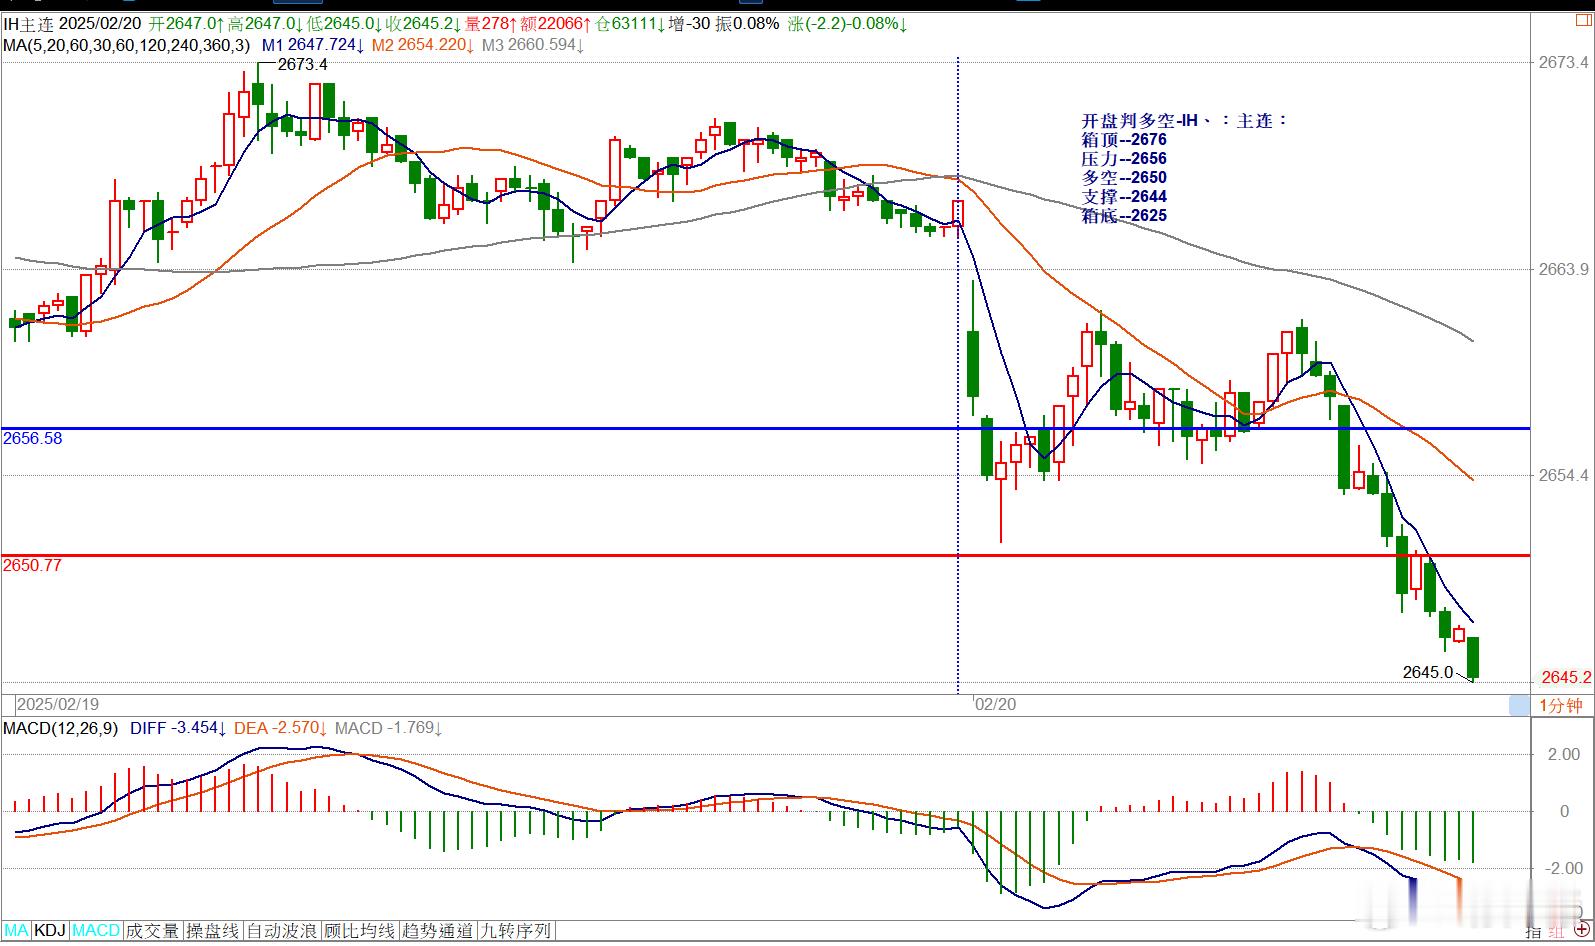The image size is (1595, 946).
Task: Click annotation title 开盘判多空-IH、：主连：
Action: click(1185, 121)
